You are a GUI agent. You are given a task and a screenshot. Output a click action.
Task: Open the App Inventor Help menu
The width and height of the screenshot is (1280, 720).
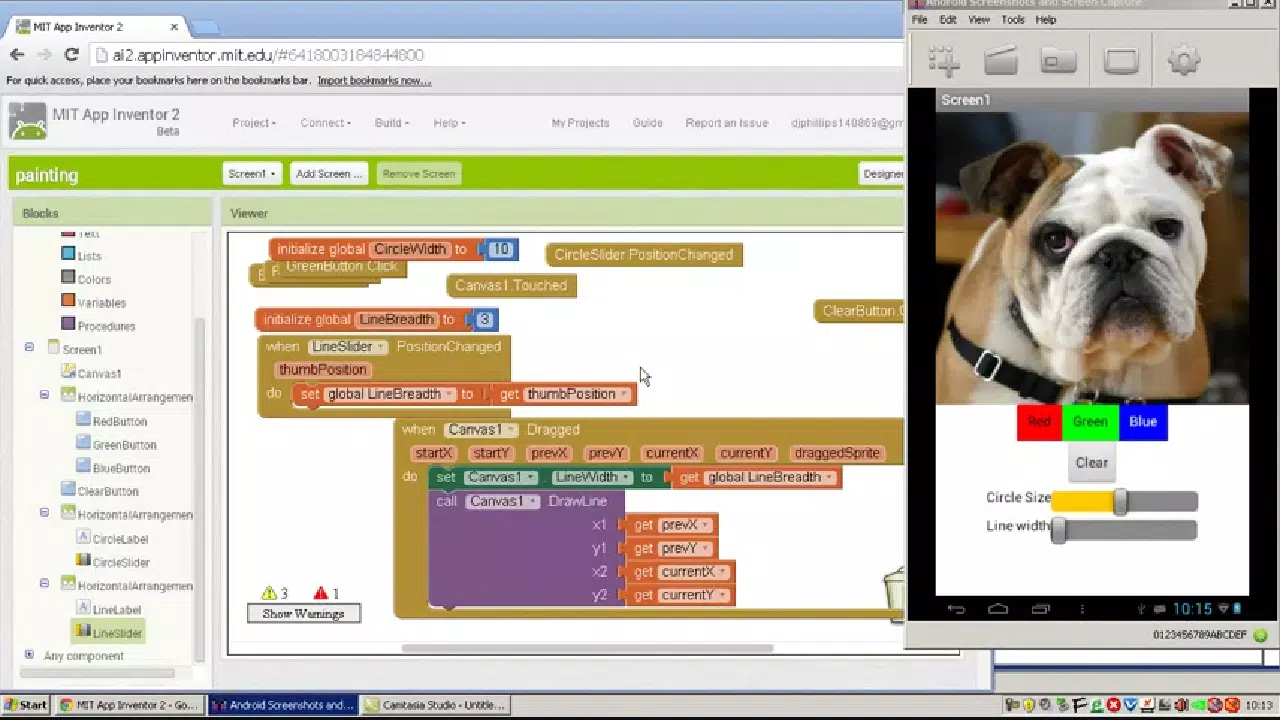coord(449,123)
